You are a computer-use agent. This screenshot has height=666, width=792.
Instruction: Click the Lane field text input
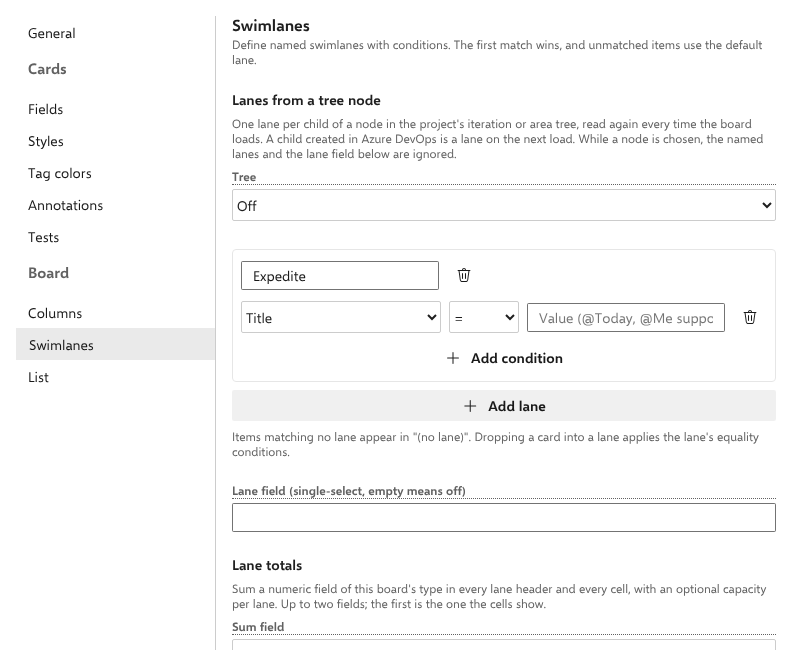pyautogui.click(x=504, y=518)
